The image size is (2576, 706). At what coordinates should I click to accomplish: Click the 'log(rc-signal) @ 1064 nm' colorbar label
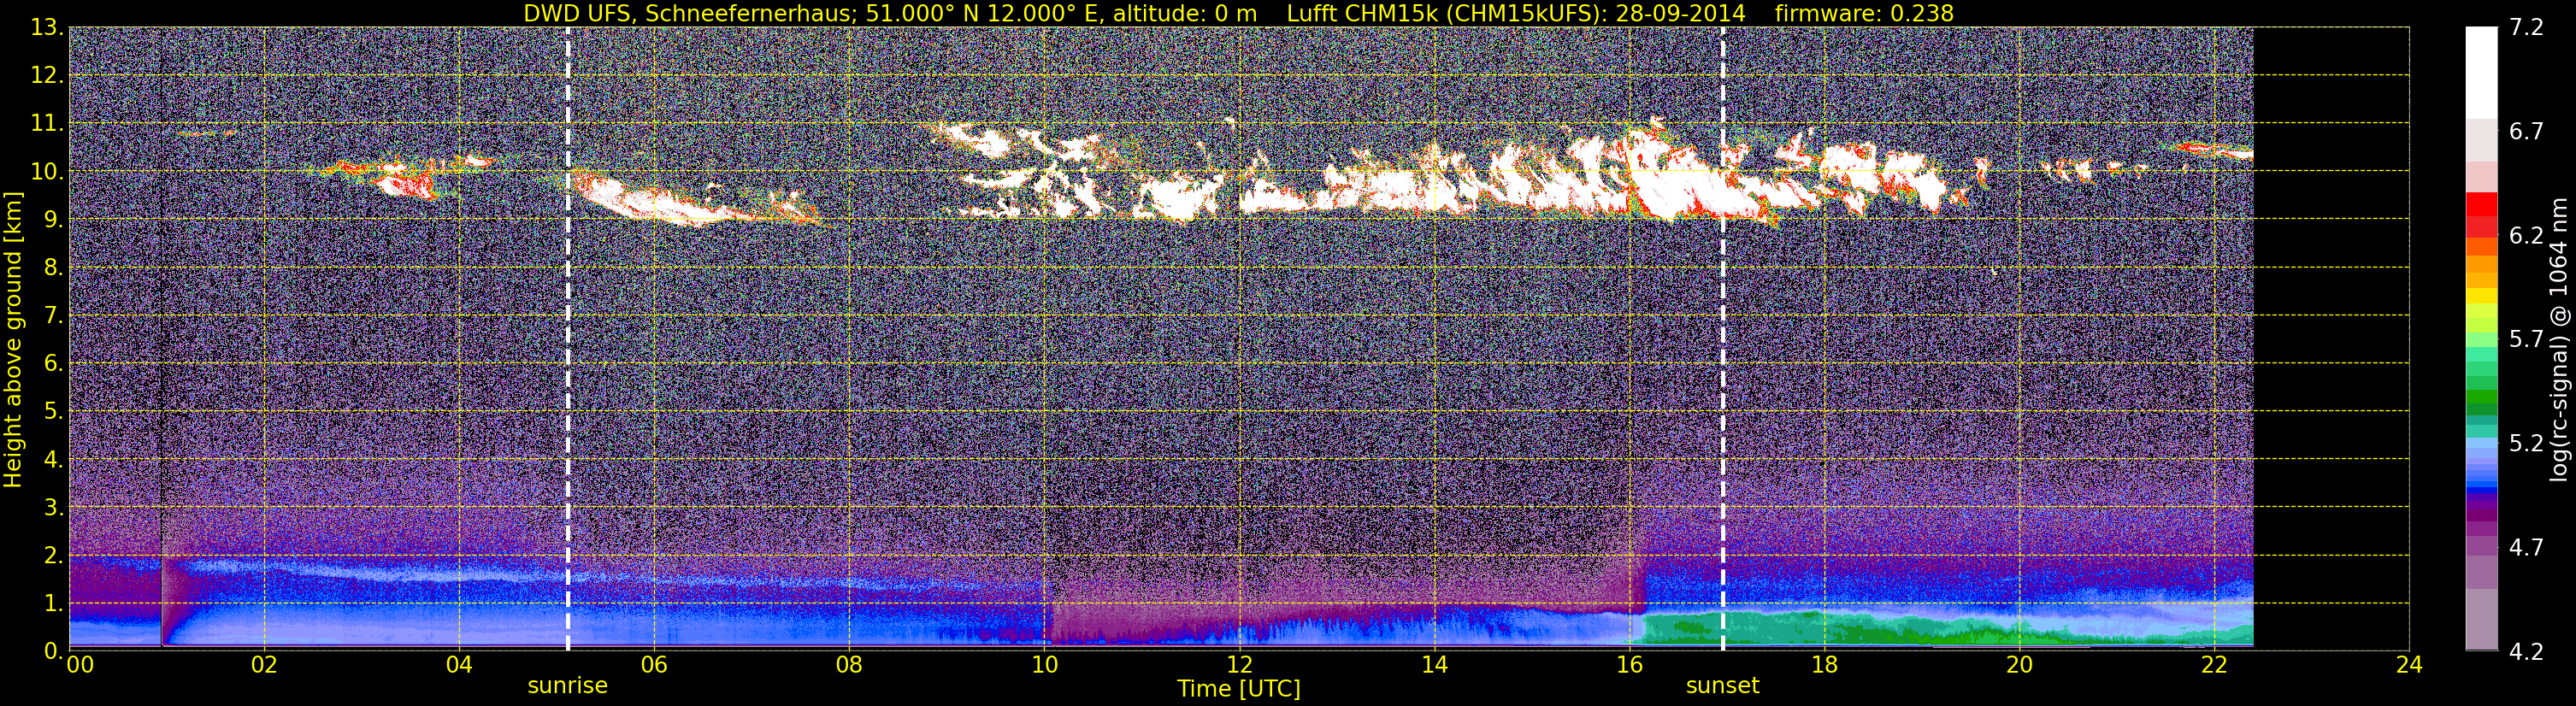[2559, 339]
